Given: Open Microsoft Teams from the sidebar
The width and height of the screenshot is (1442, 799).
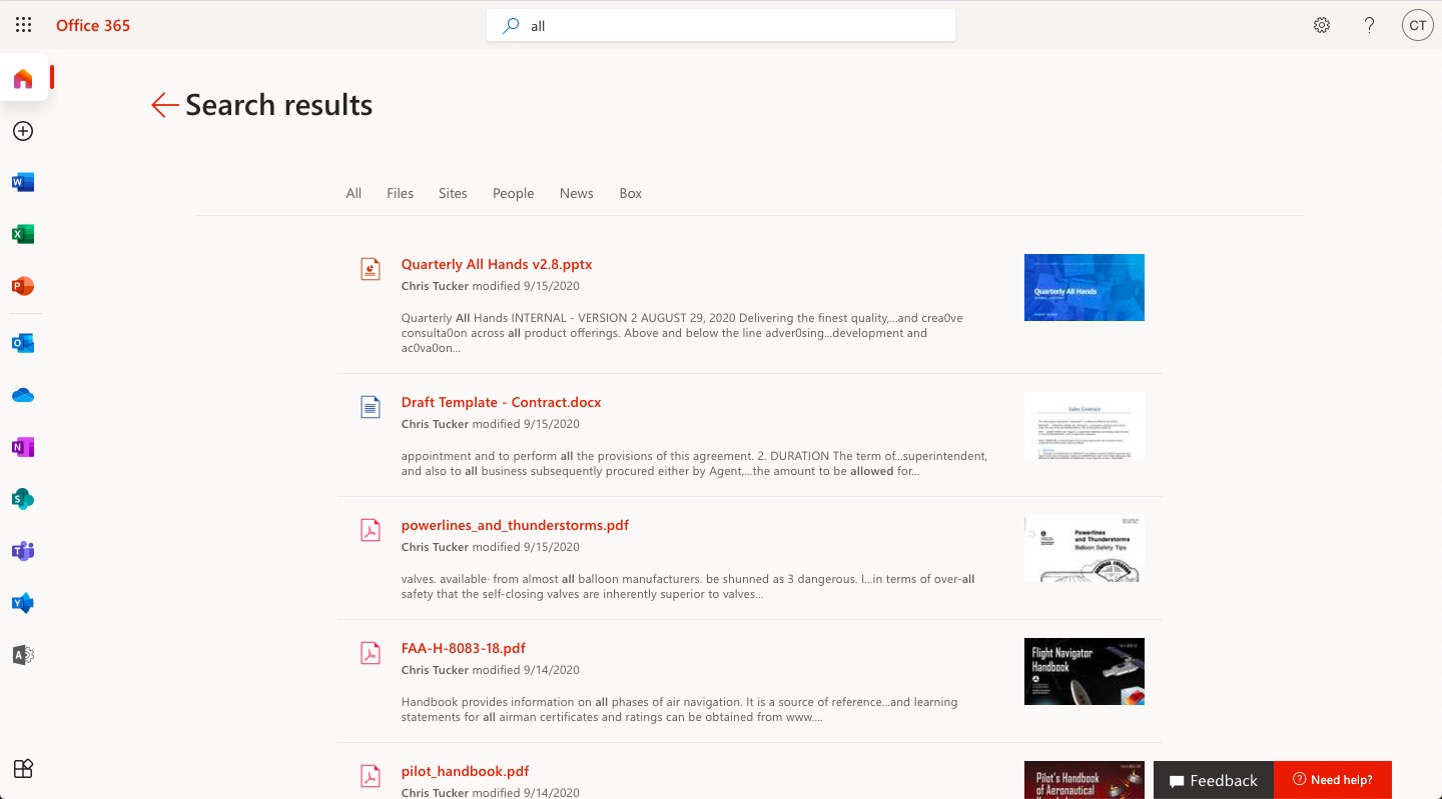Looking at the screenshot, I should coord(23,551).
